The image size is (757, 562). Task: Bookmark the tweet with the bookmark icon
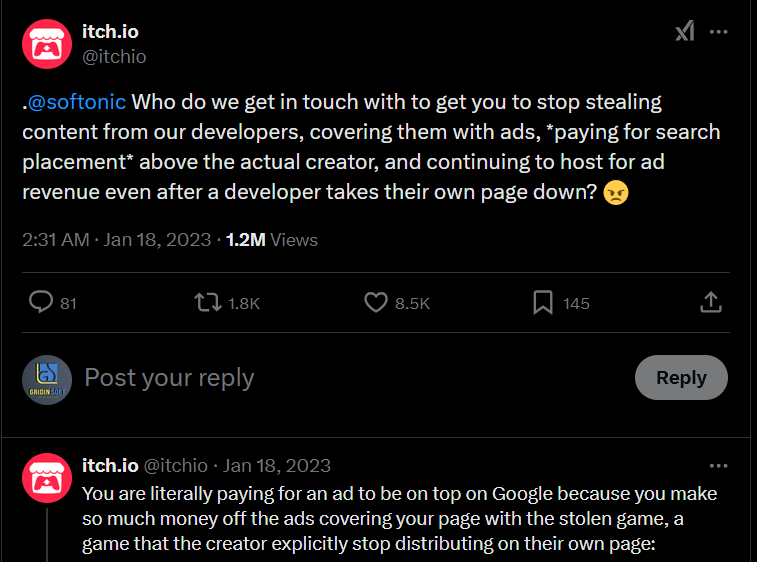click(x=543, y=303)
